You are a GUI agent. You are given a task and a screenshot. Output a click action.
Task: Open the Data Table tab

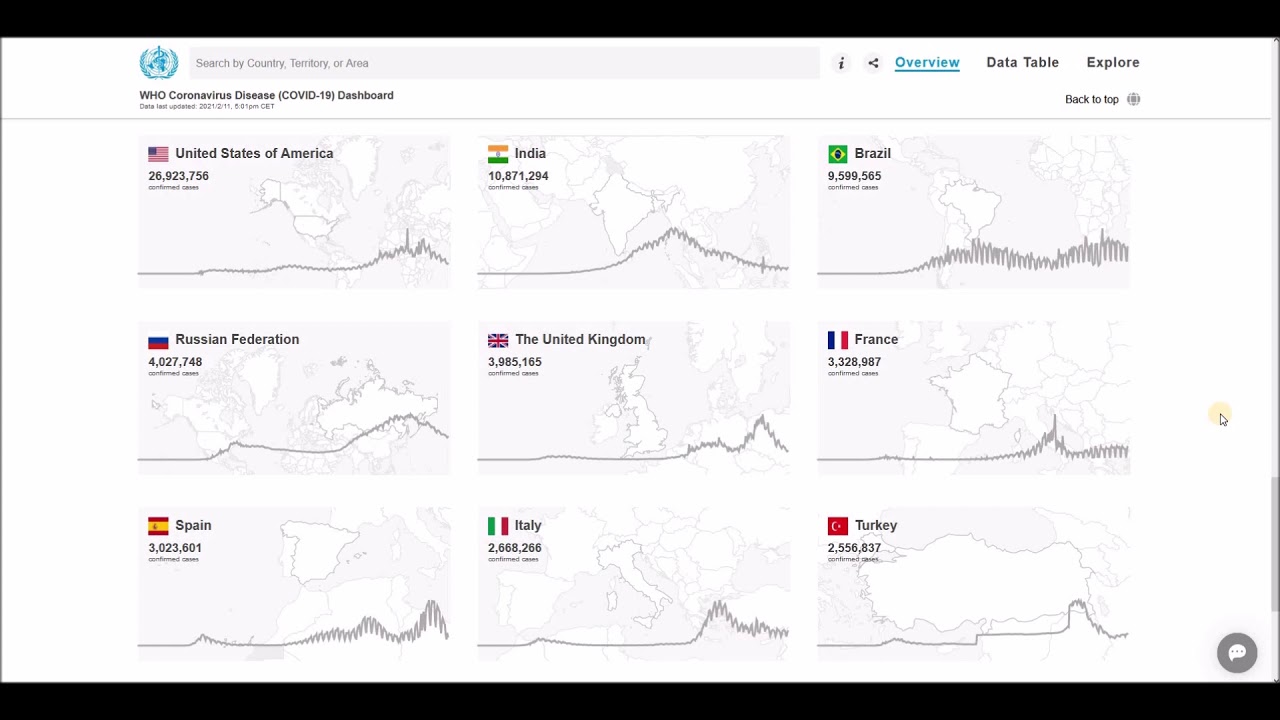point(1022,62)
